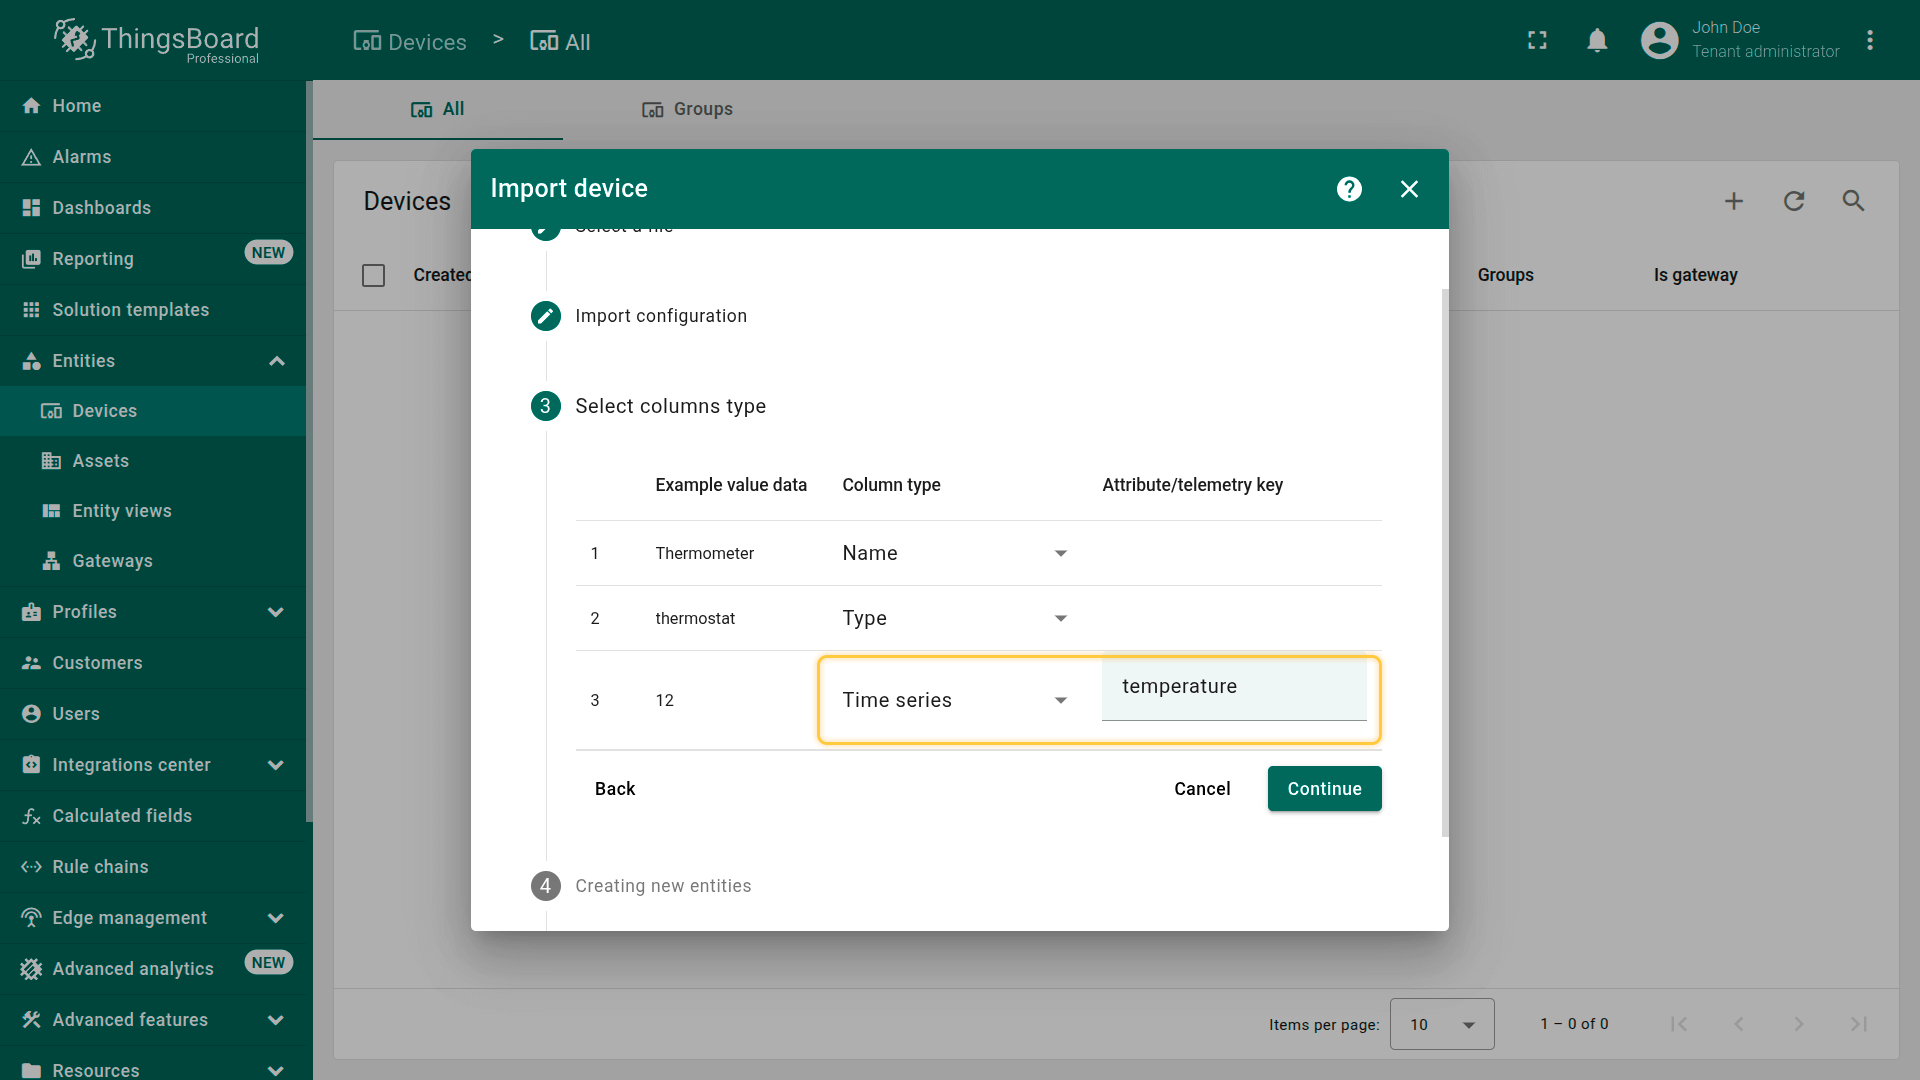Collapse the Entities sidebar section
The height and width of the screenshot is (1080, 1920).
(277, 361)
